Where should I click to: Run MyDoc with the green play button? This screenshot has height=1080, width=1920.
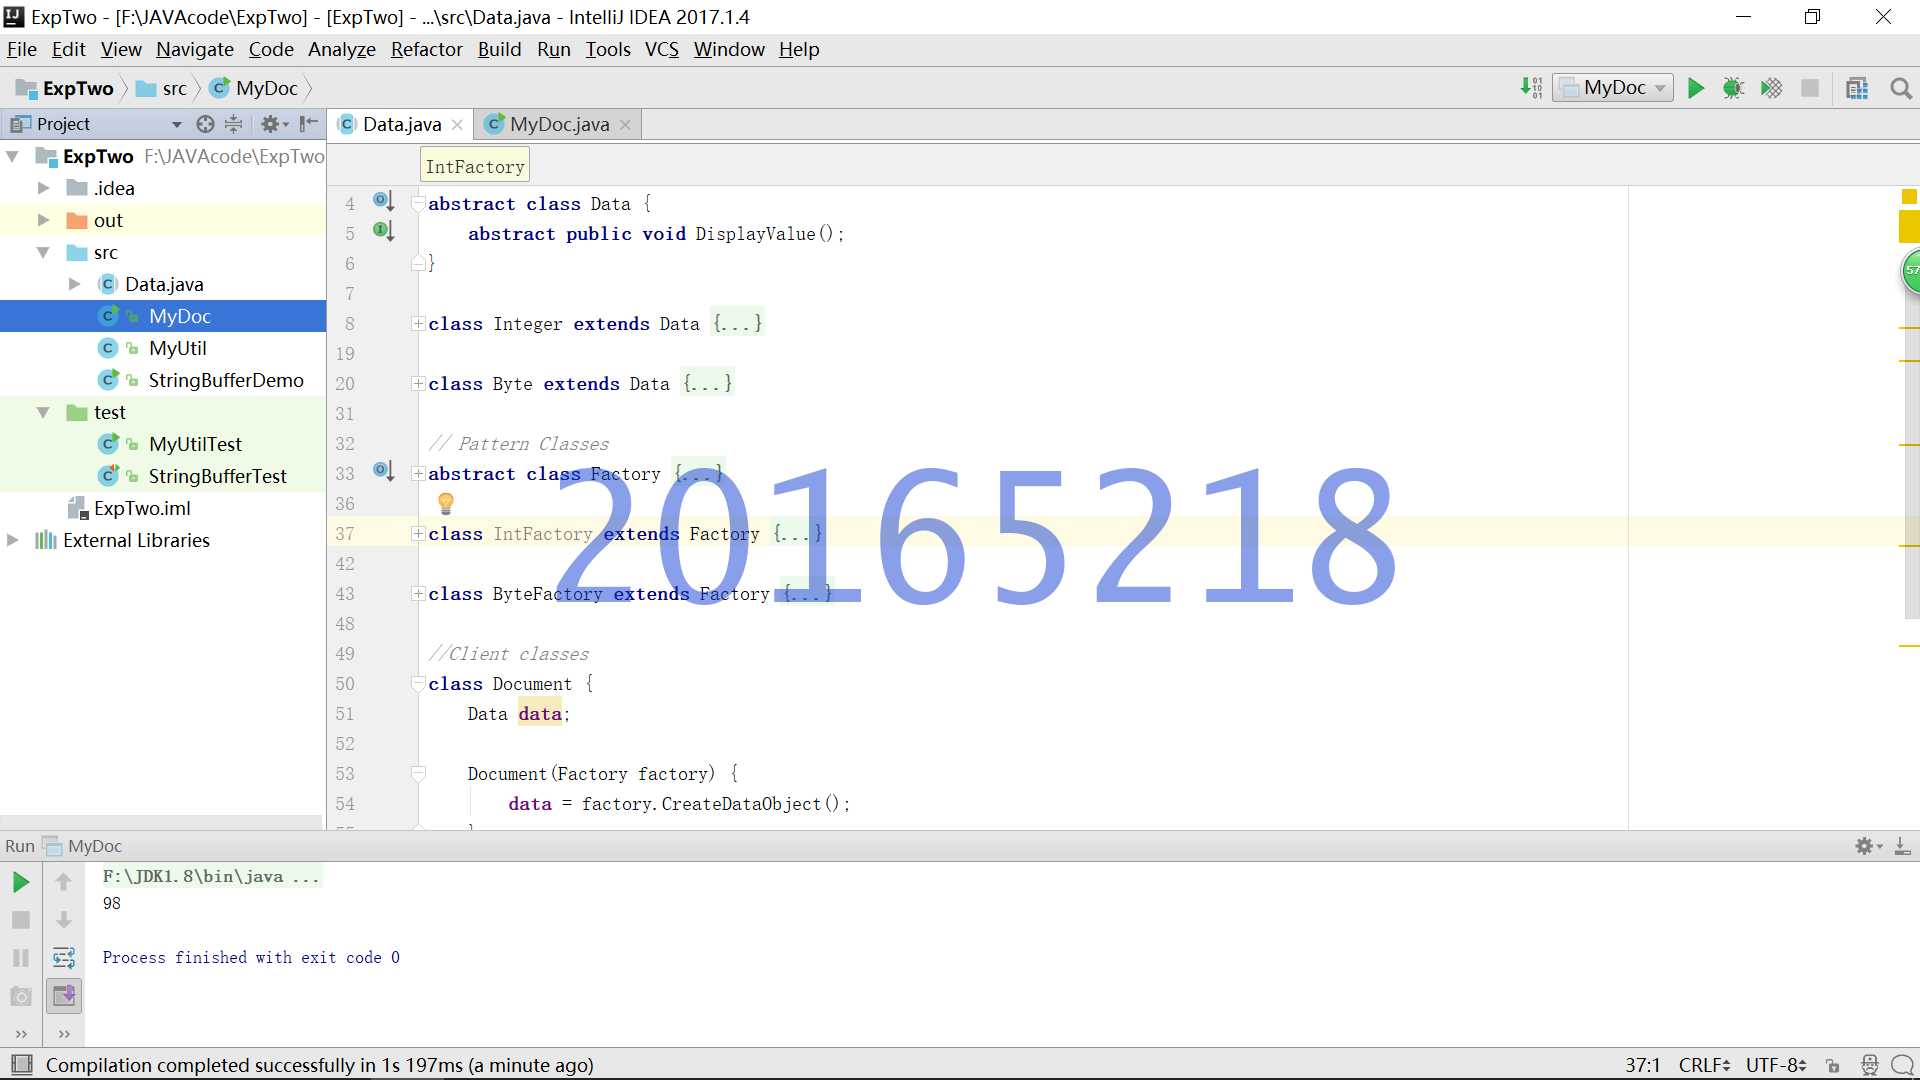click(1696, 88)
